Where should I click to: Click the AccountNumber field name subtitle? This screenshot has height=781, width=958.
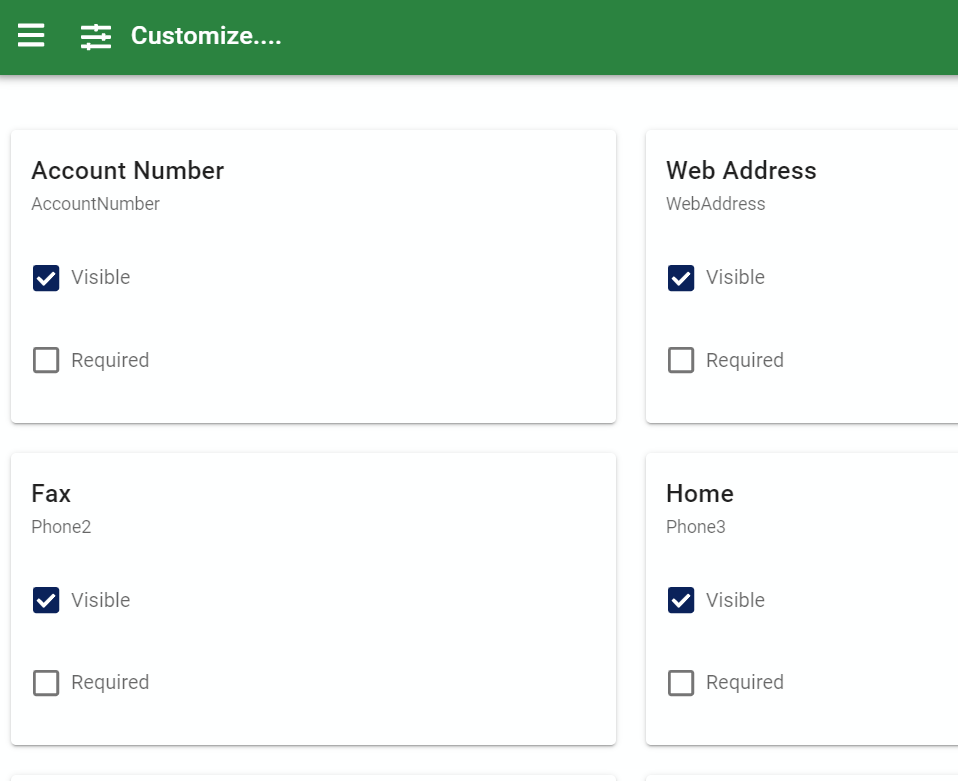click(x=95, y=204)
